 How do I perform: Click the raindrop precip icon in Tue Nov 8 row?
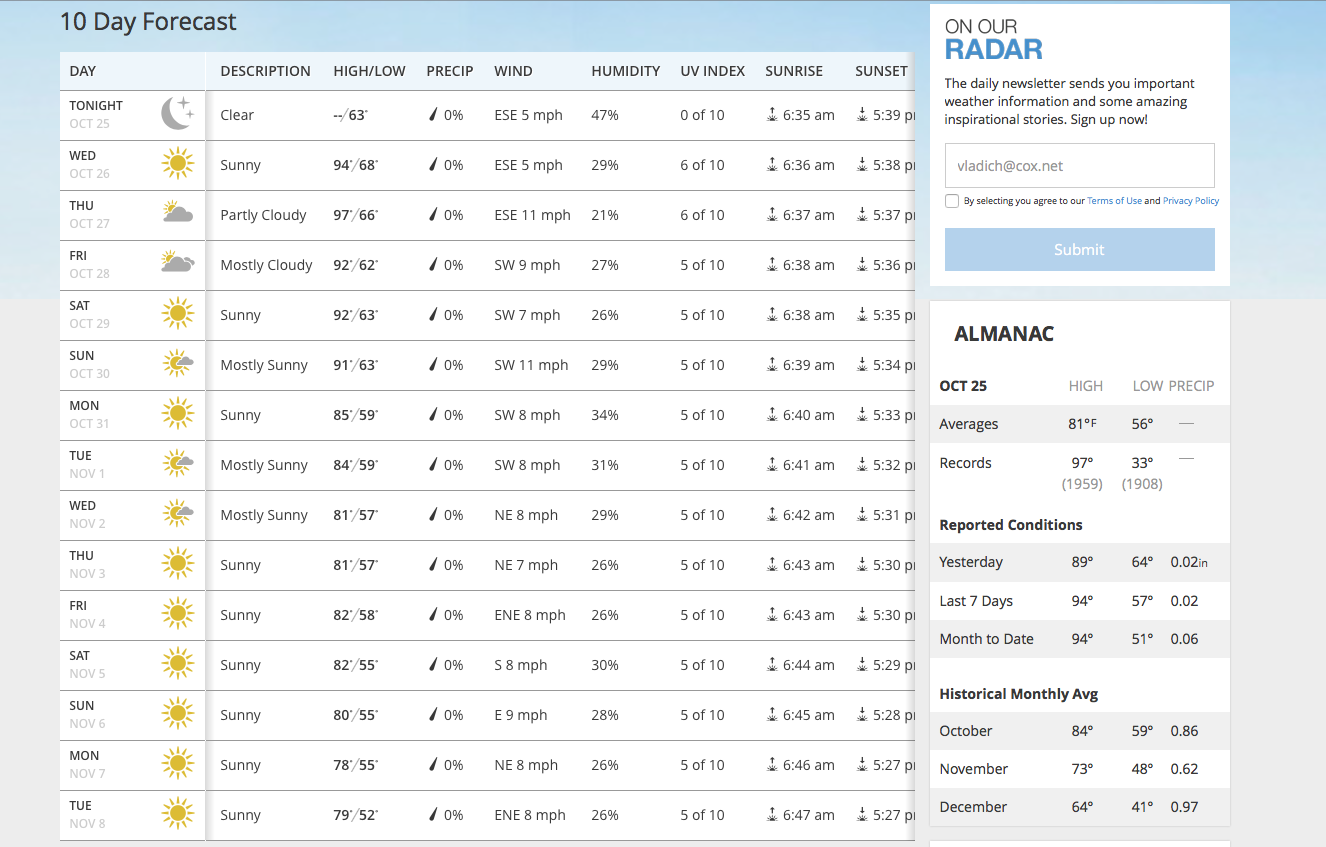433,815
